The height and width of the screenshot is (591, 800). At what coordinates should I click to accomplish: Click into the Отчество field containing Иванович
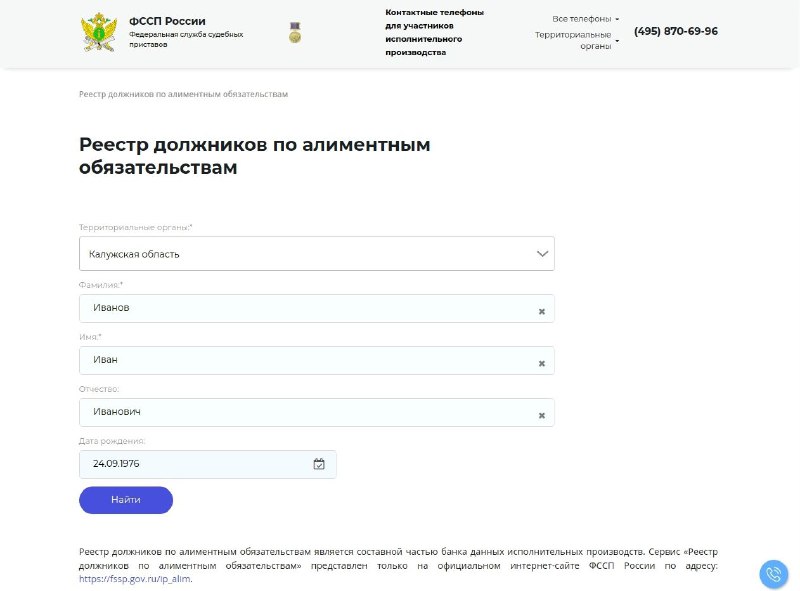(x=317, y=412)
